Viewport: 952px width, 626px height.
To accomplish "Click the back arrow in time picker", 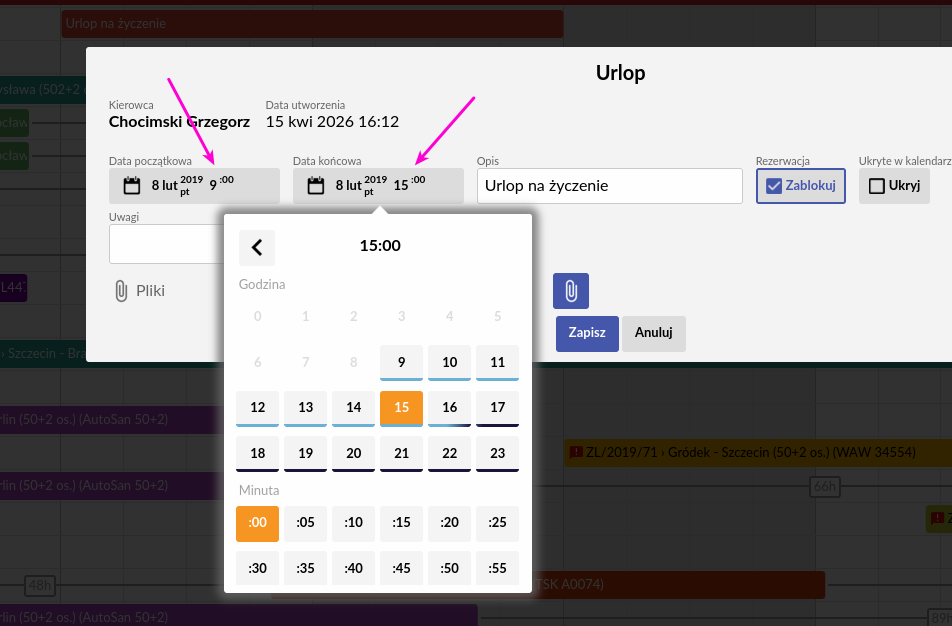I will click(x=257, y=247).
